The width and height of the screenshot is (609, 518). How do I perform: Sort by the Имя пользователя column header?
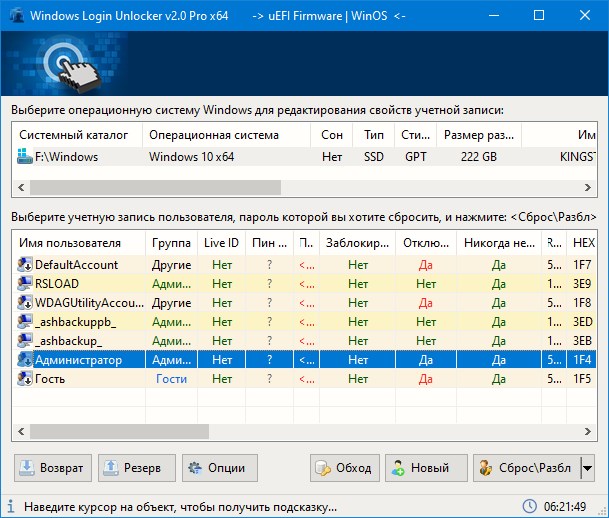(78, 243)
